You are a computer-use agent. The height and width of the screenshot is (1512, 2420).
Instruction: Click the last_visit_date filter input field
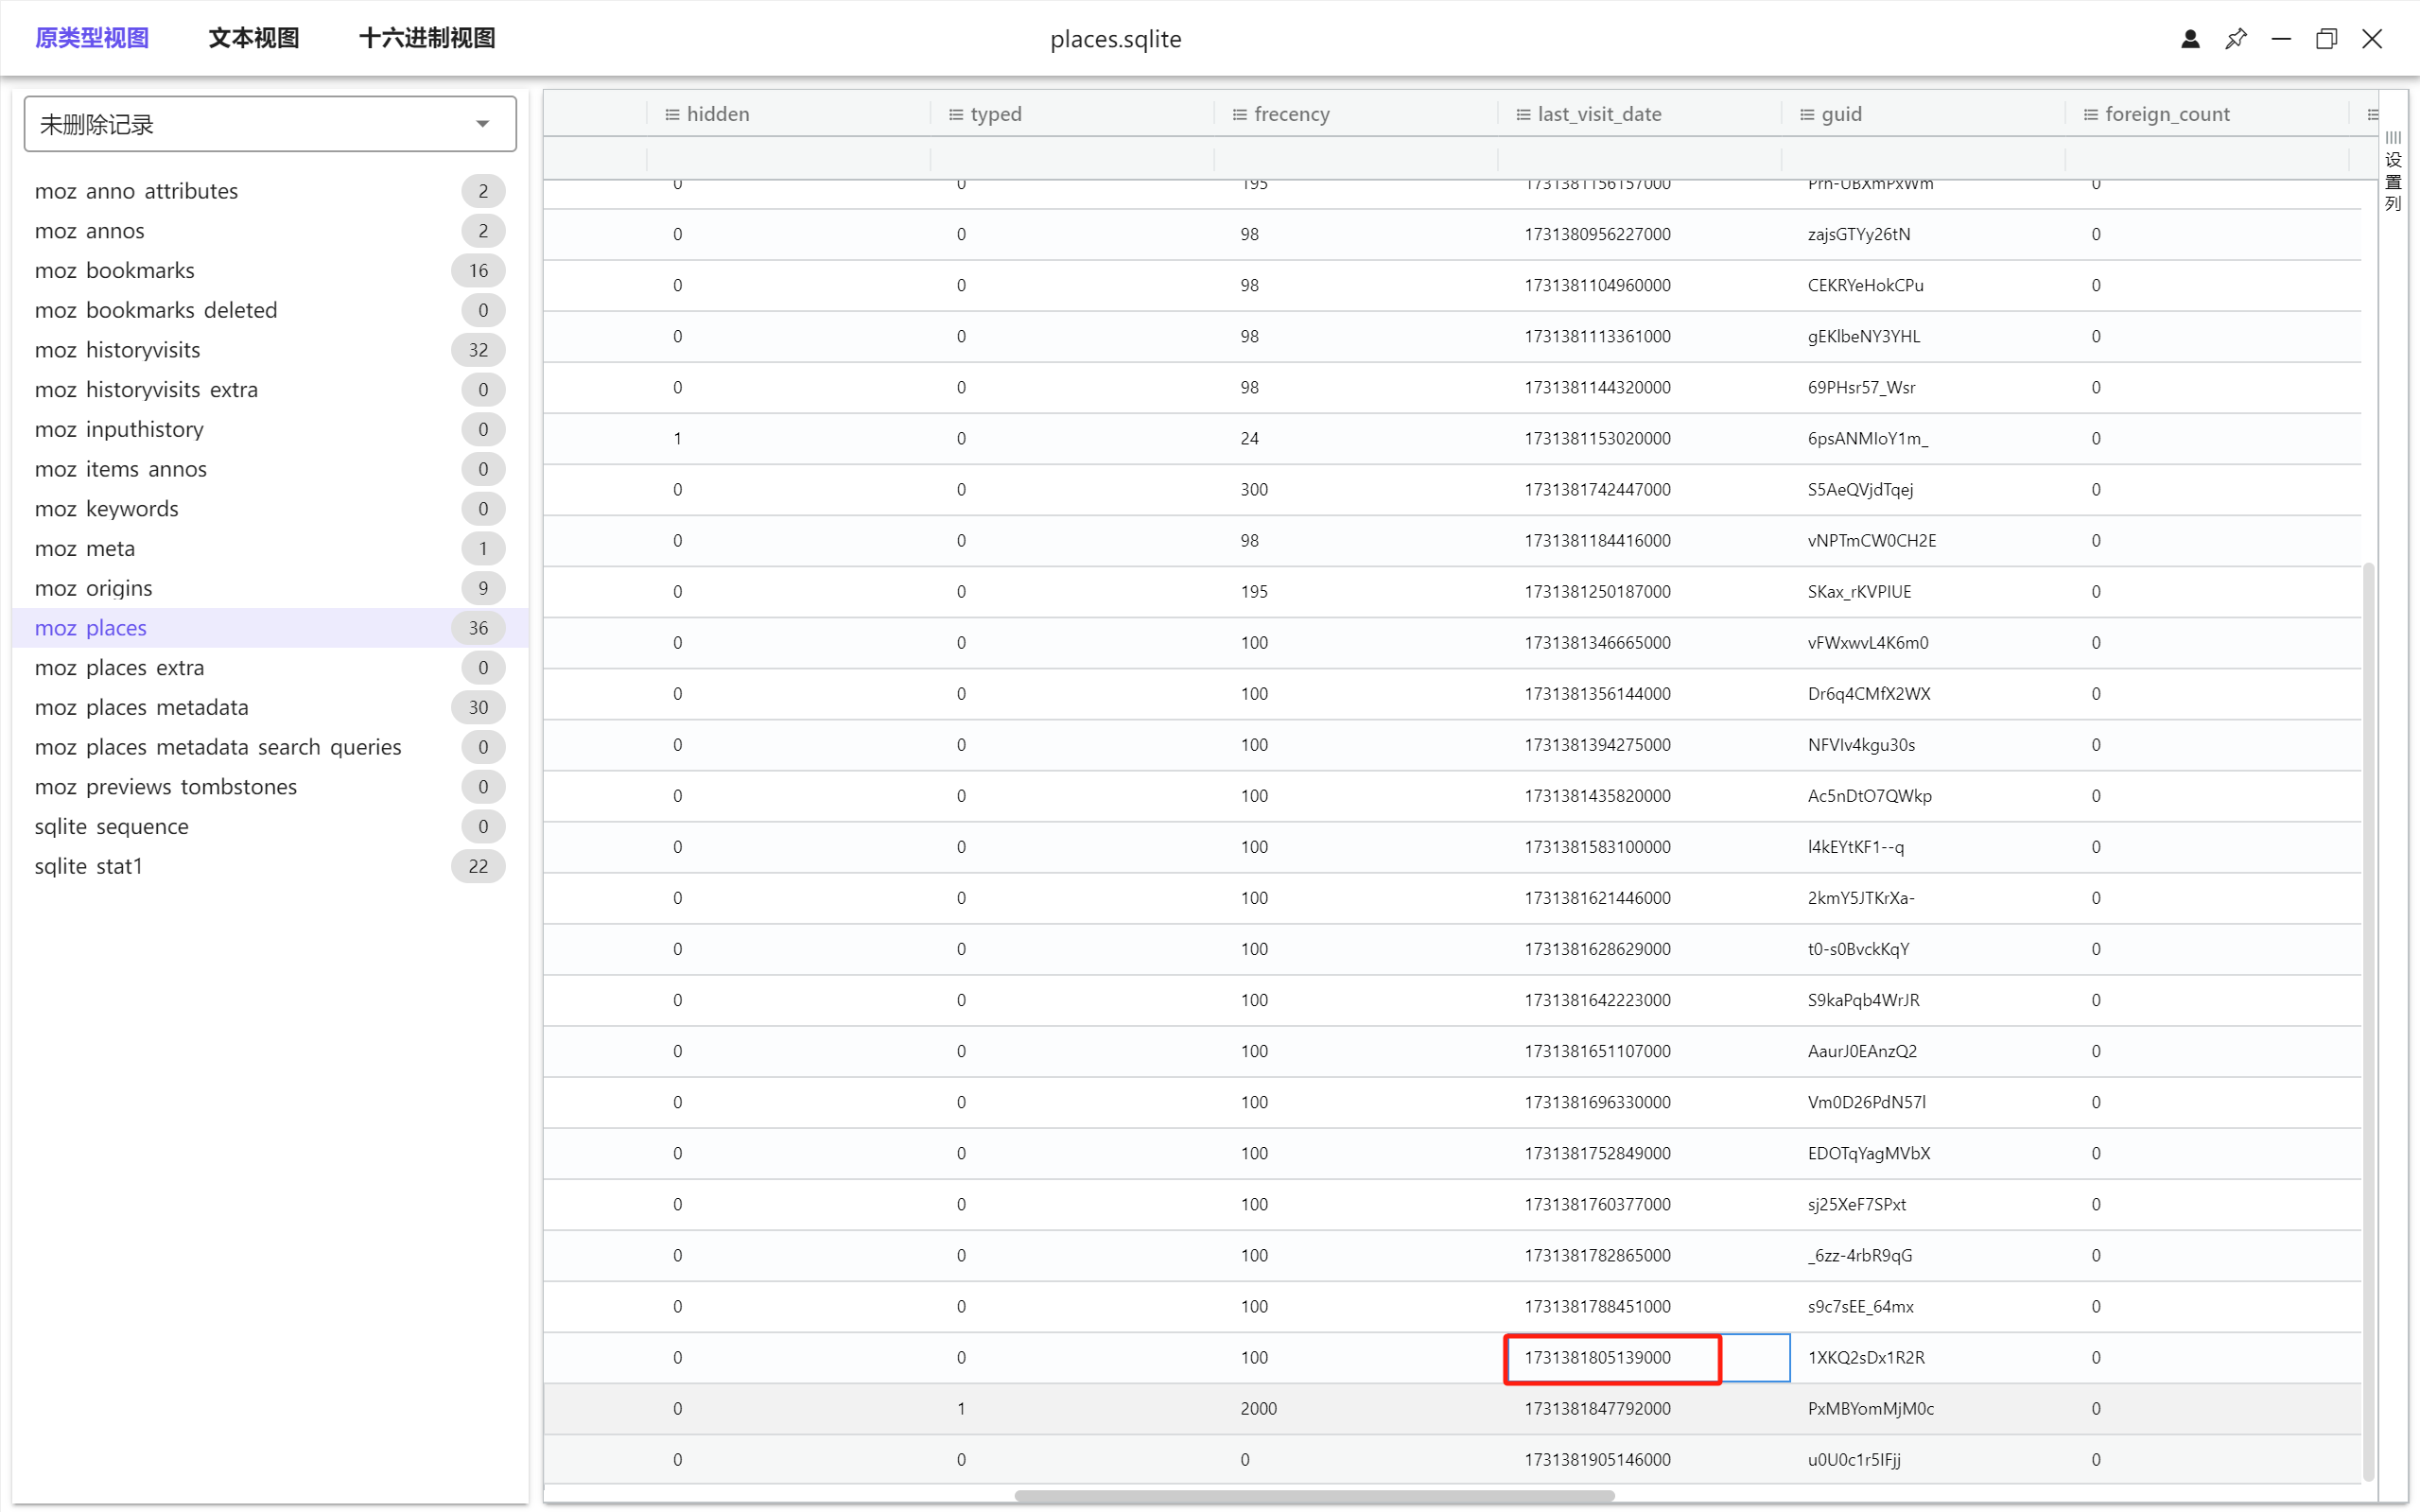coord(1638,159)
